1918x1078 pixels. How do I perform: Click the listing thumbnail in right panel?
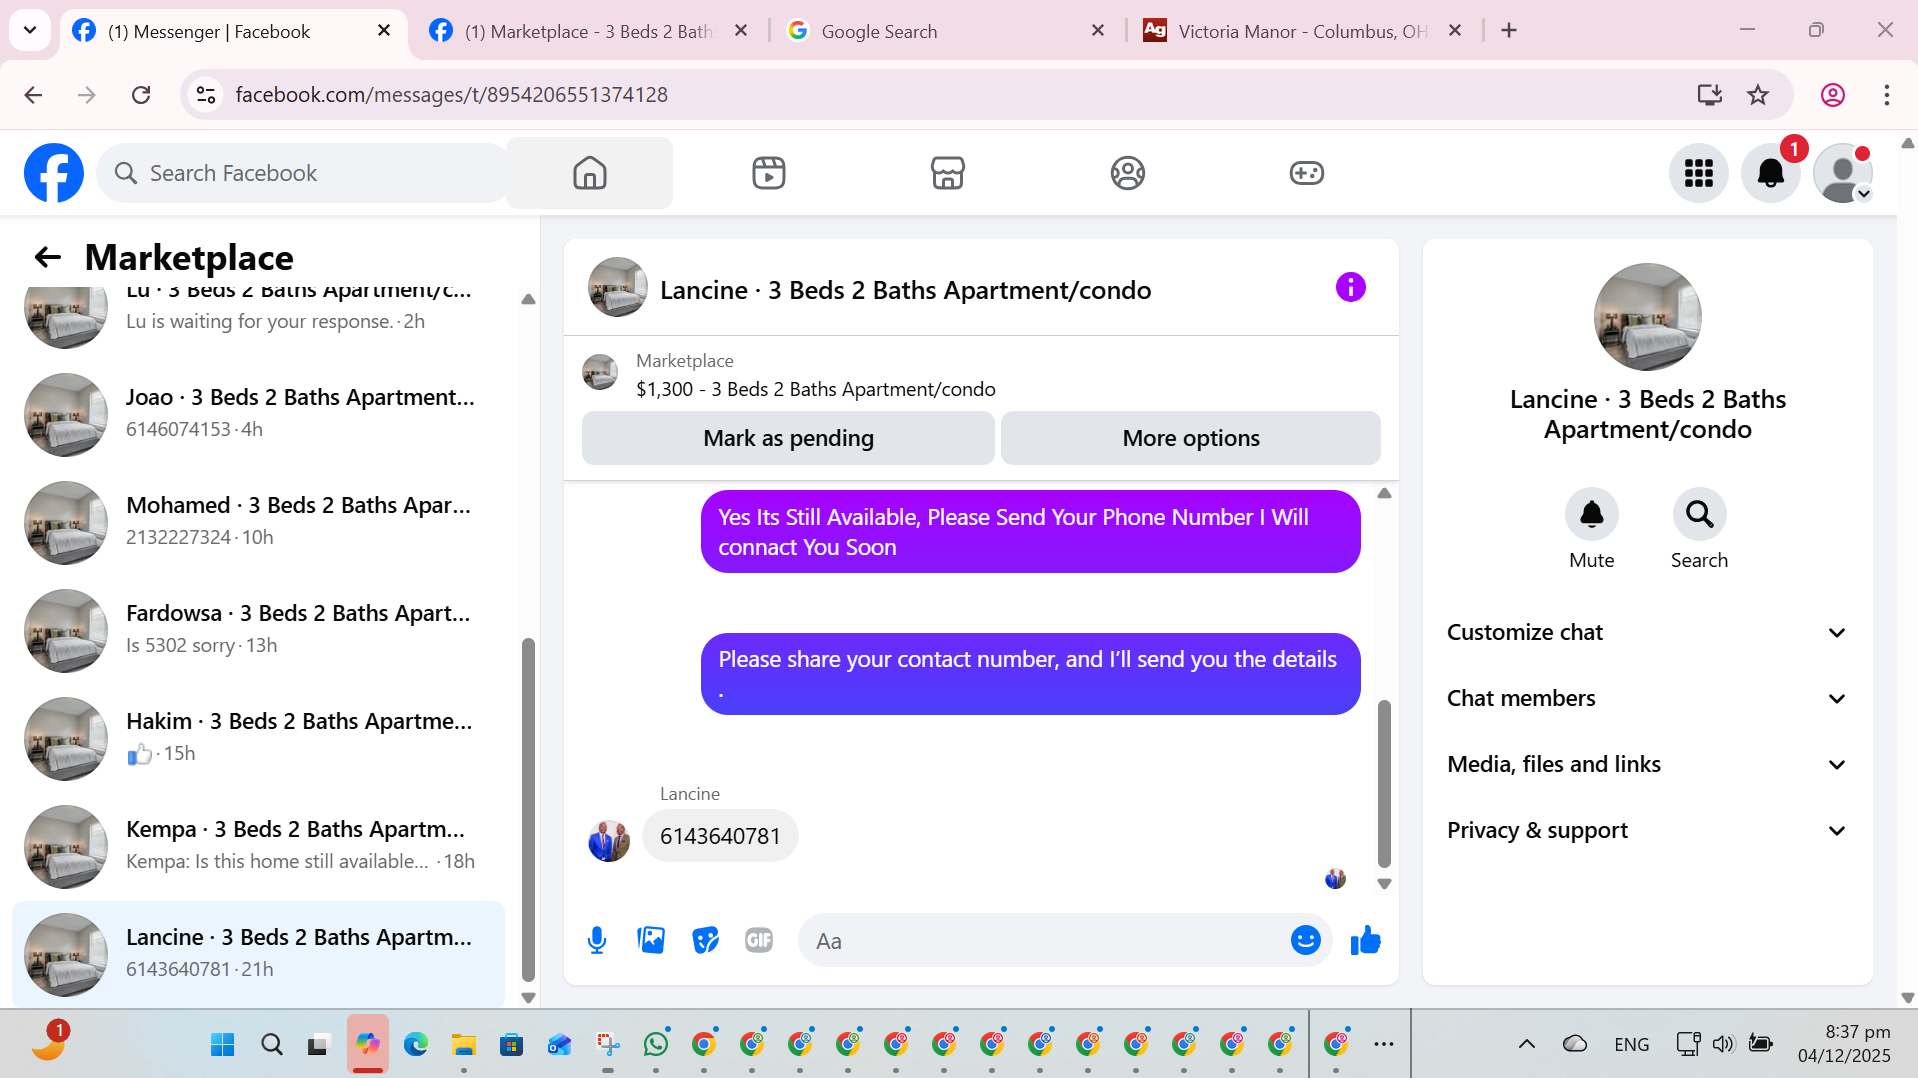click(1647, 317)
